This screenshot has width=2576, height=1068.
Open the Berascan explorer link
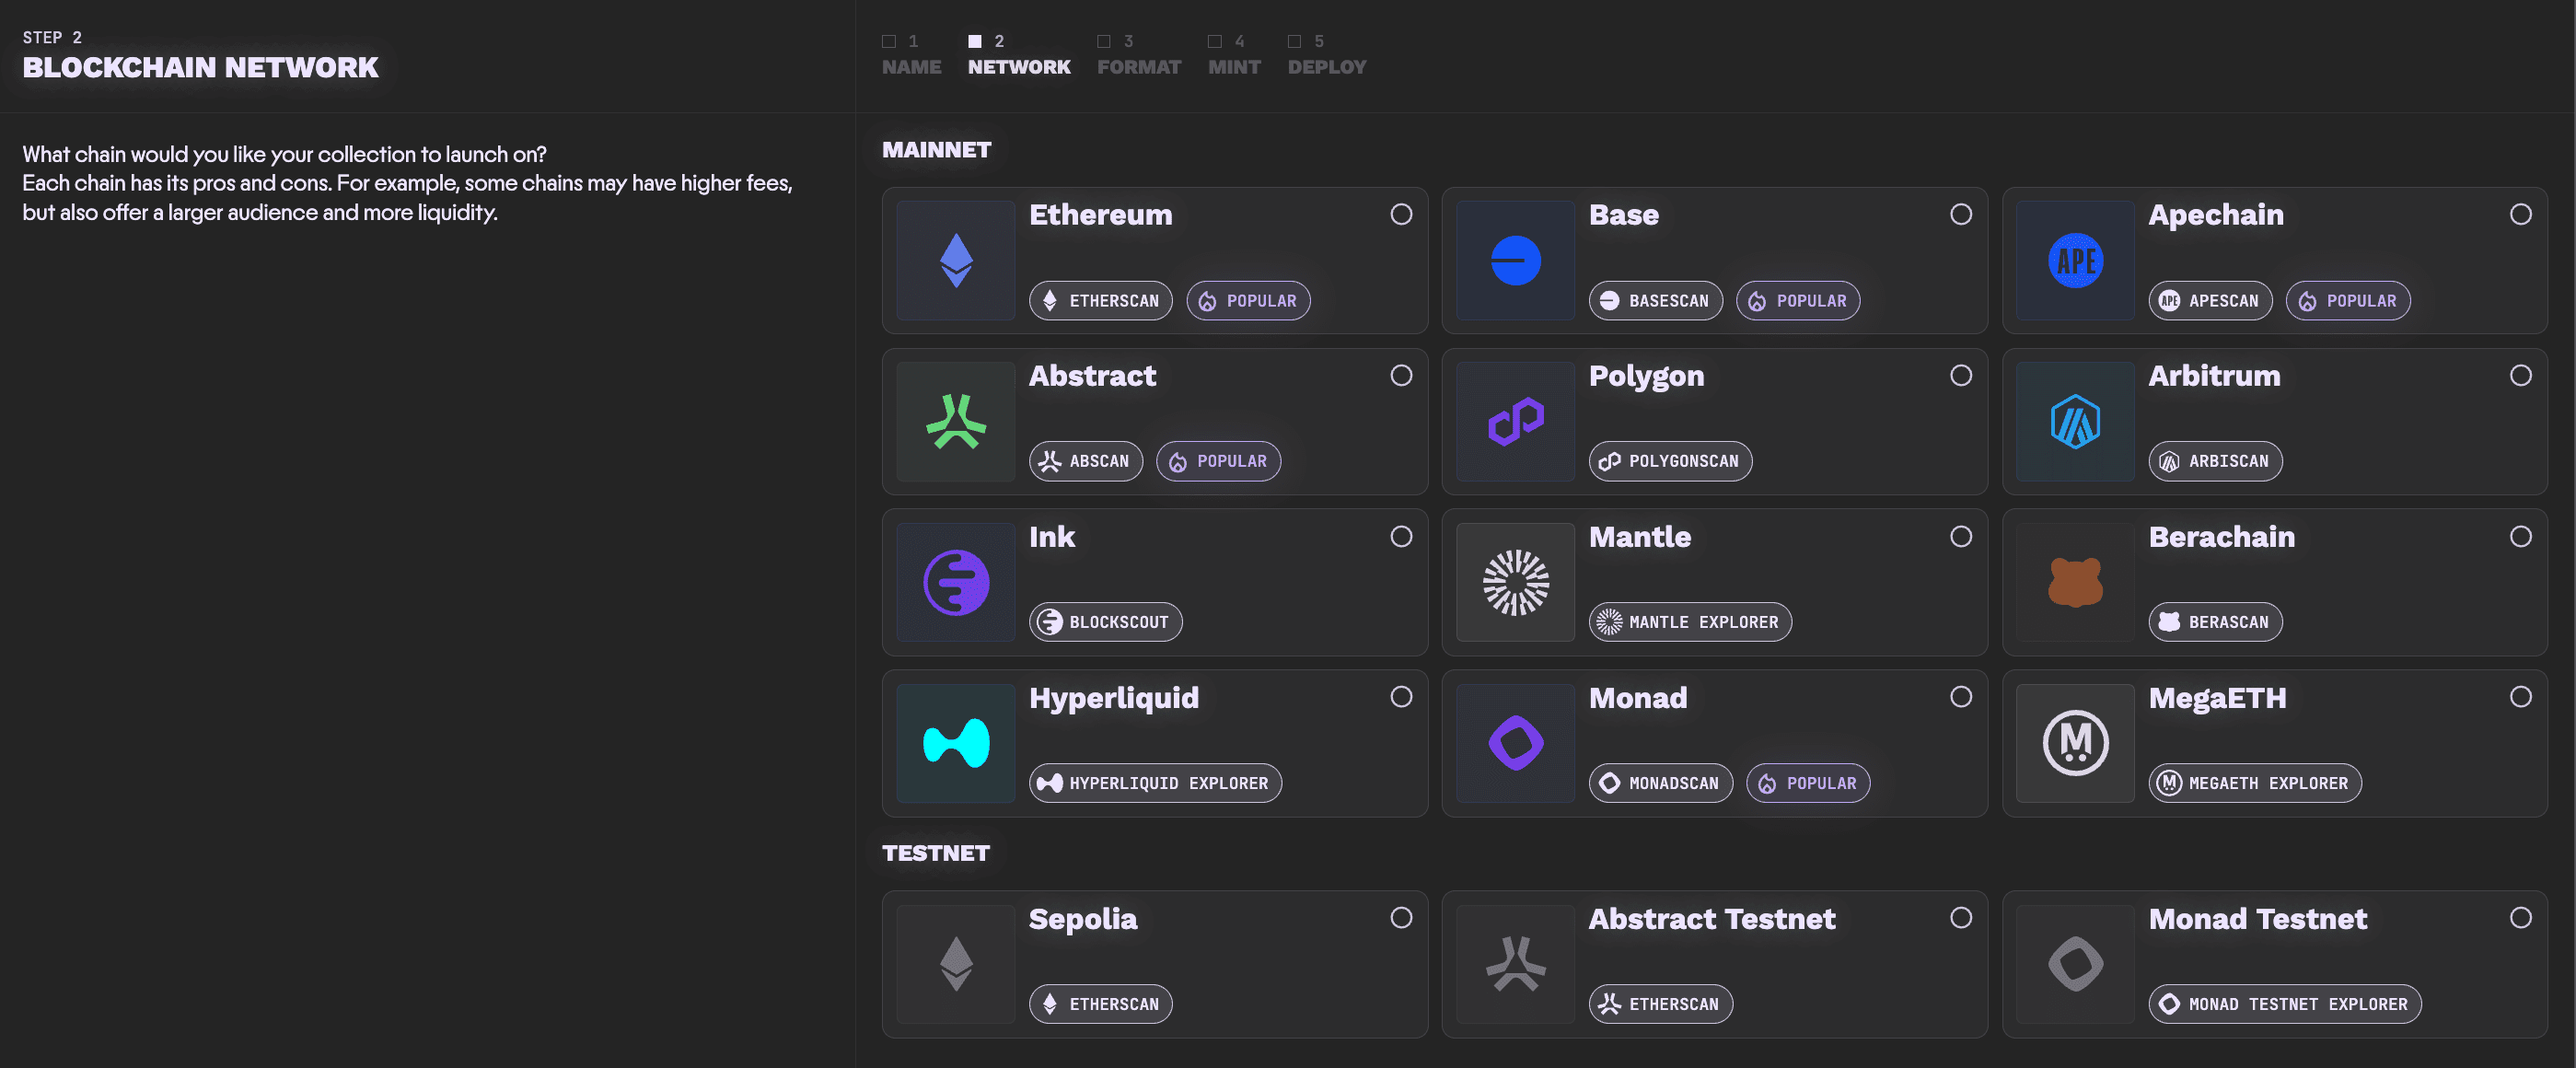(x=2215, y=623)
